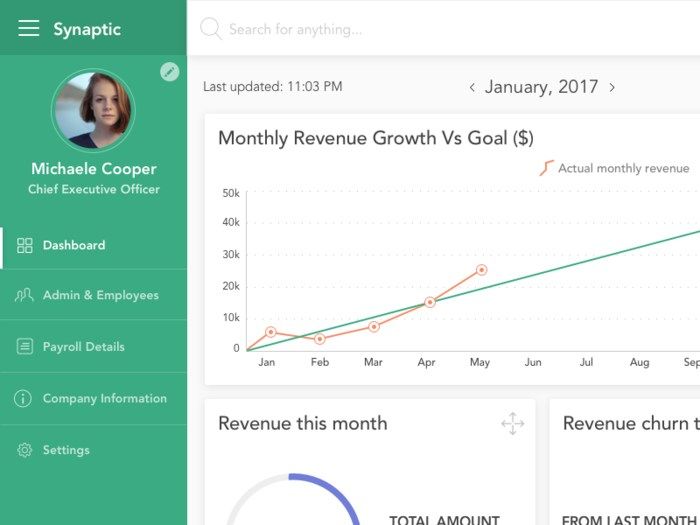700x525 pixels.
Task: Open the hamburger menu beside Synaptic
Action: point(29,28)
